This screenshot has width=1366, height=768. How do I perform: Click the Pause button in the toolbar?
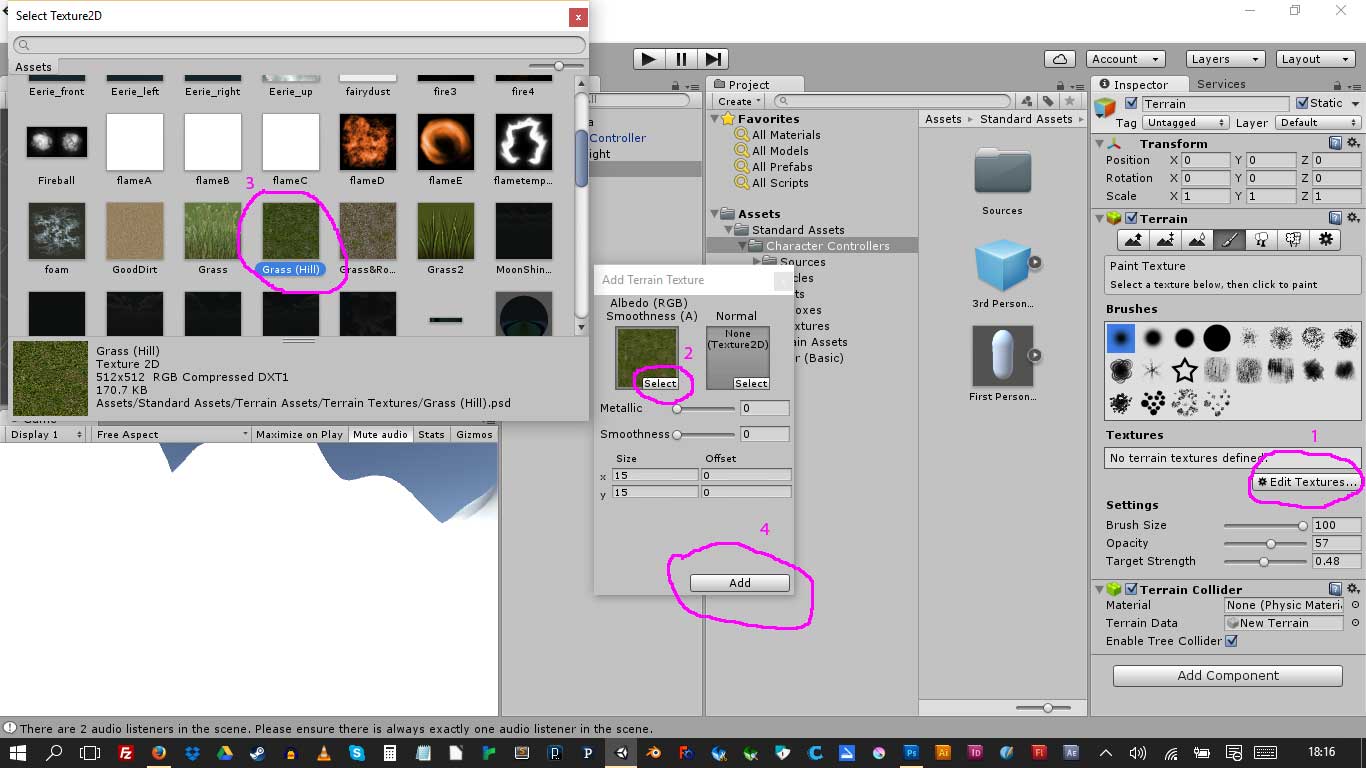point(681,59)
